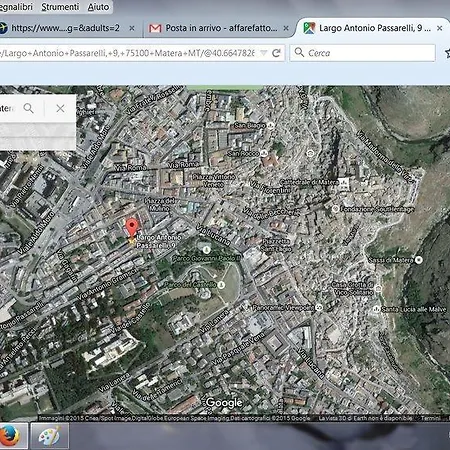450x450 pixels.
Task: Open Paint from the taskbar
Action: pos(49,436)
